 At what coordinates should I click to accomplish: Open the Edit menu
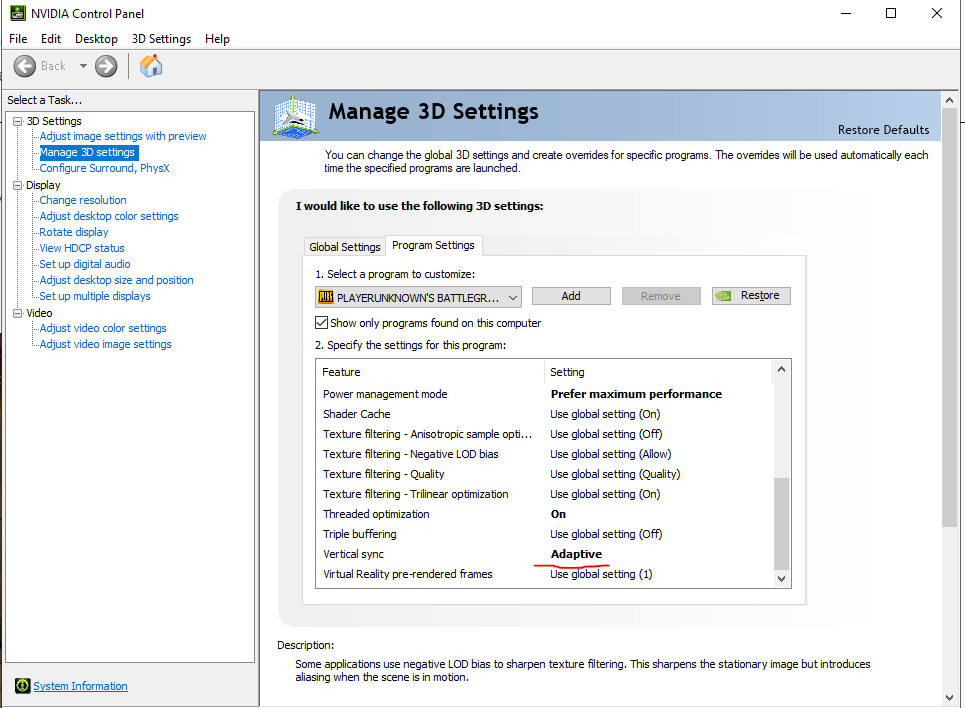[50, 39]
